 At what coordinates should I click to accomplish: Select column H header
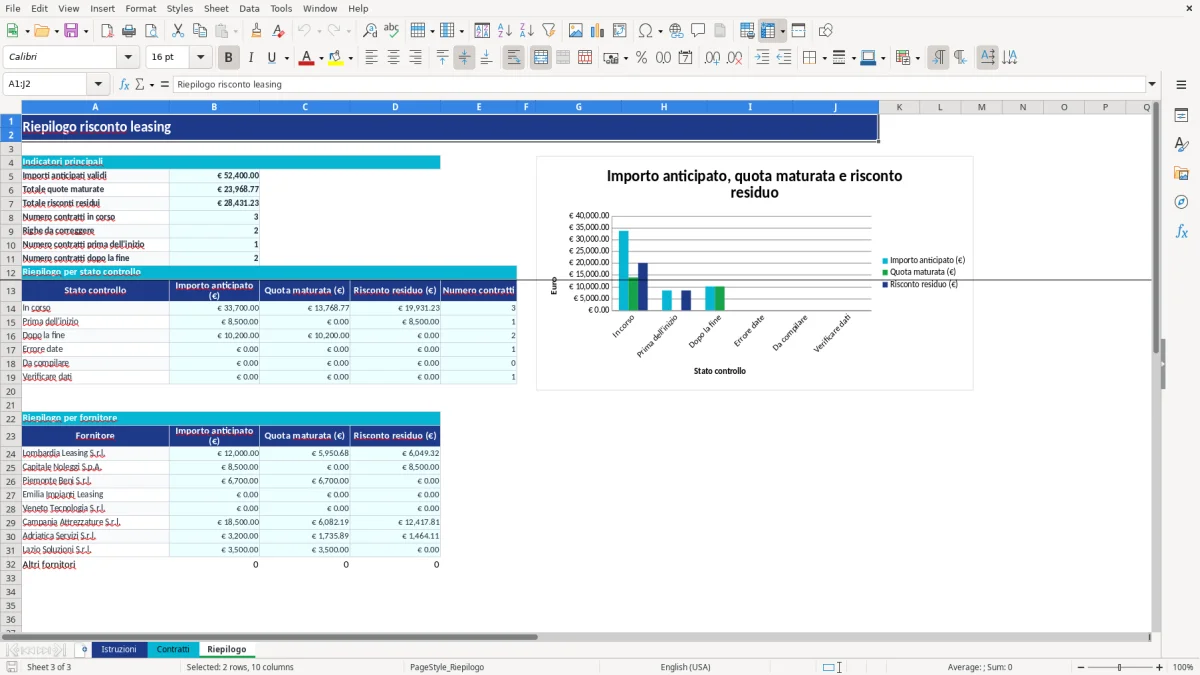pyautogui.click(x=664, y=107)
